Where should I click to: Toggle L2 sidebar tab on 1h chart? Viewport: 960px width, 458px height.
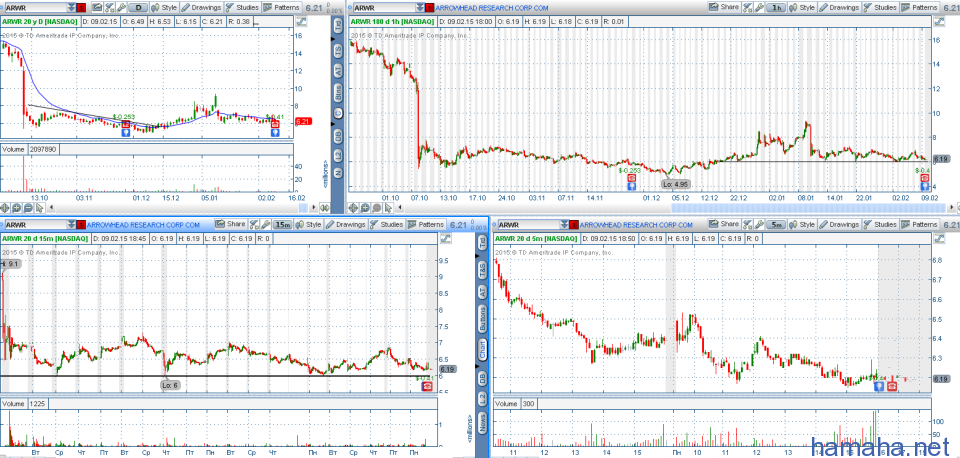coord(337,155)
